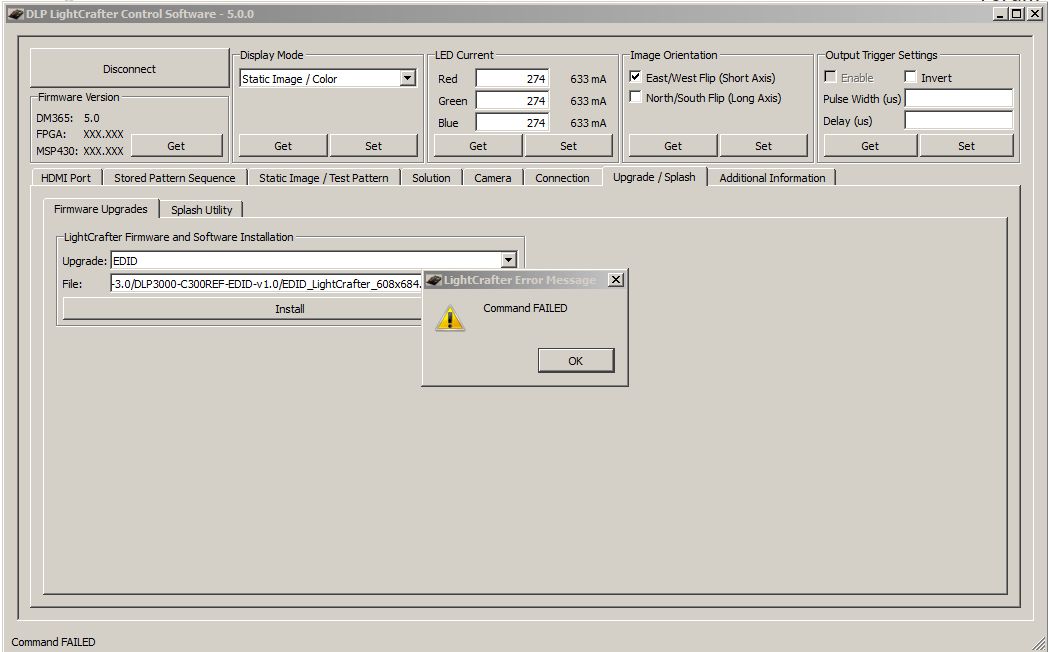This screenshot has height=652, width=1048.
Task: Click Set under LED Current
Action: (568, 146)
